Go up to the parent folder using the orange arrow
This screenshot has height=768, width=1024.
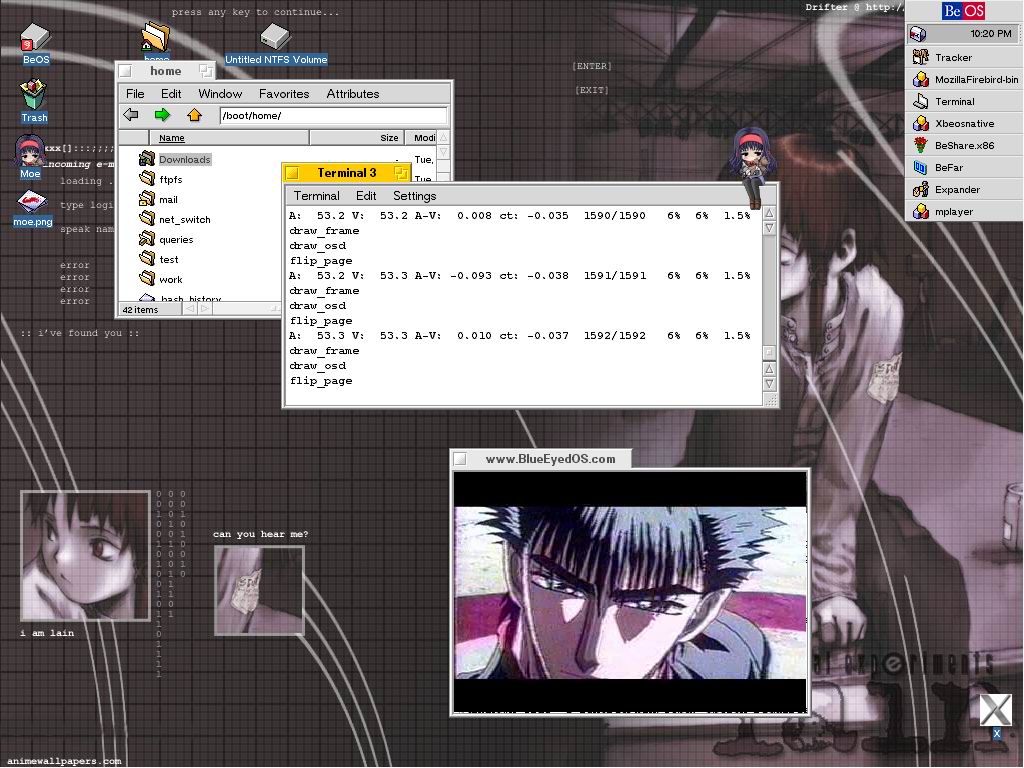click(x=194, y=116)
